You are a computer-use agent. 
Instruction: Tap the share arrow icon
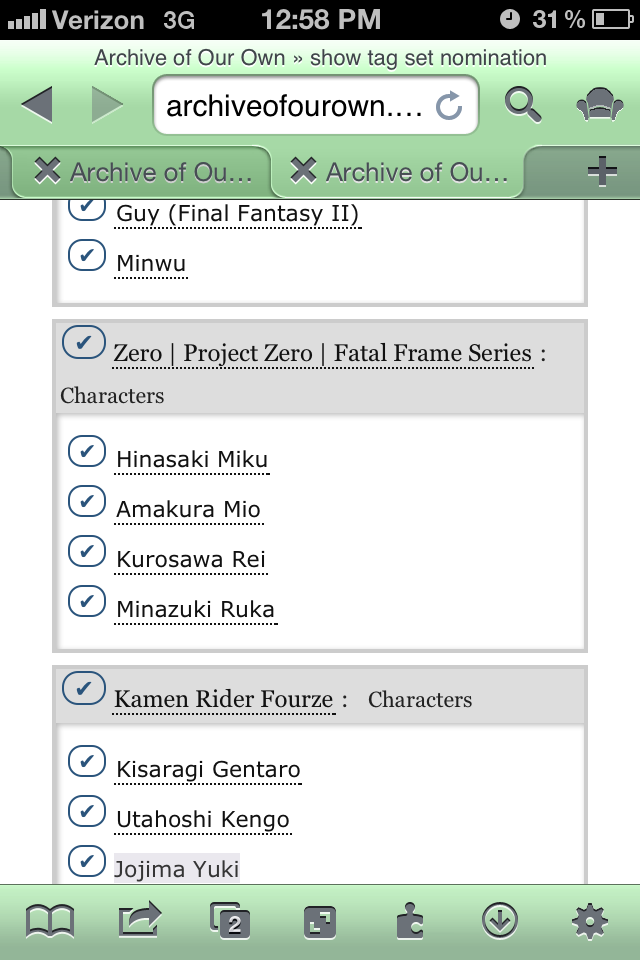(140, 920)
